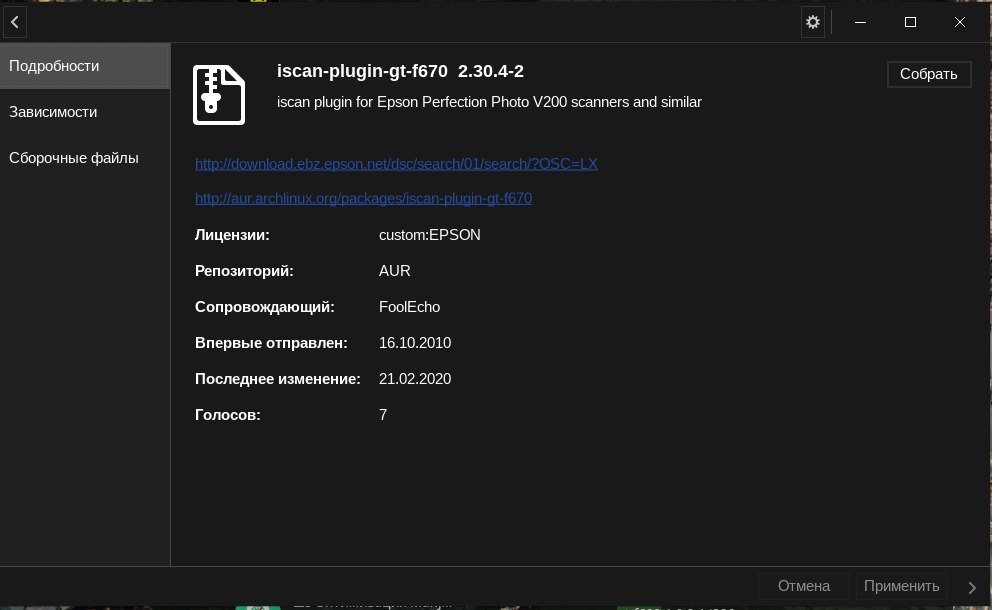Click the package description text
992x610 pixels.
pos(489,102)
